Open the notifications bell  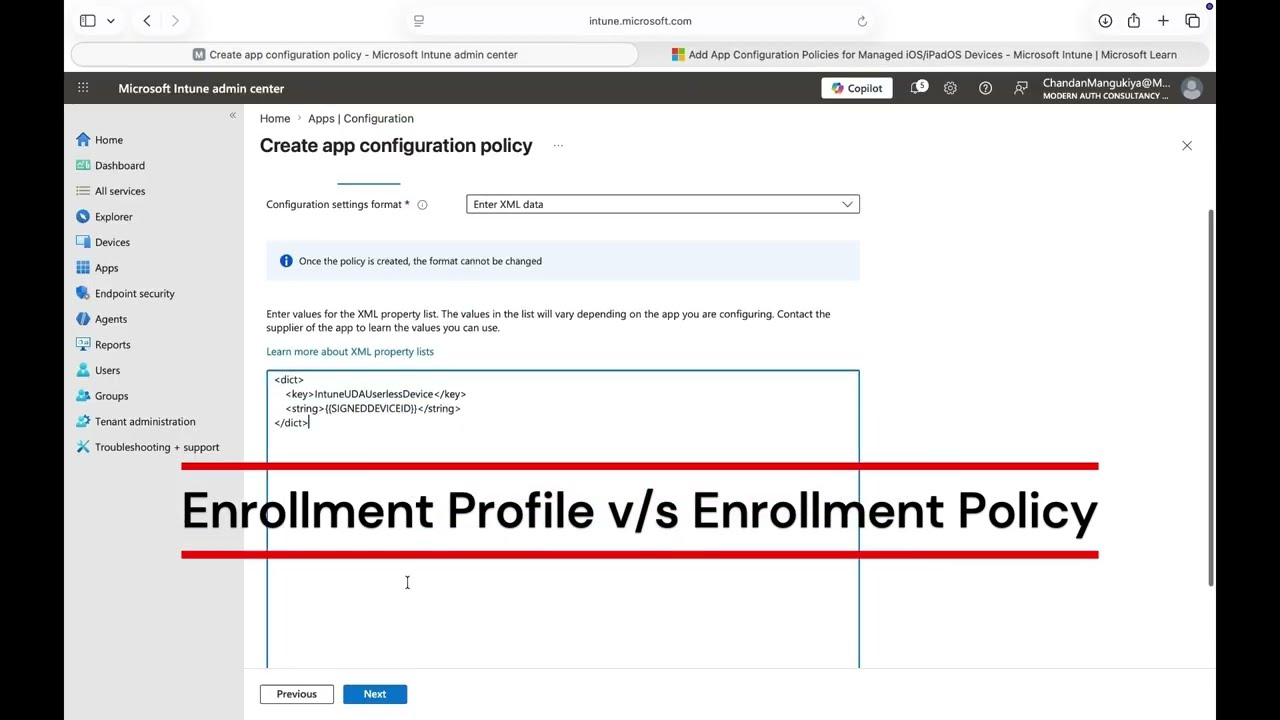point(916,88)
